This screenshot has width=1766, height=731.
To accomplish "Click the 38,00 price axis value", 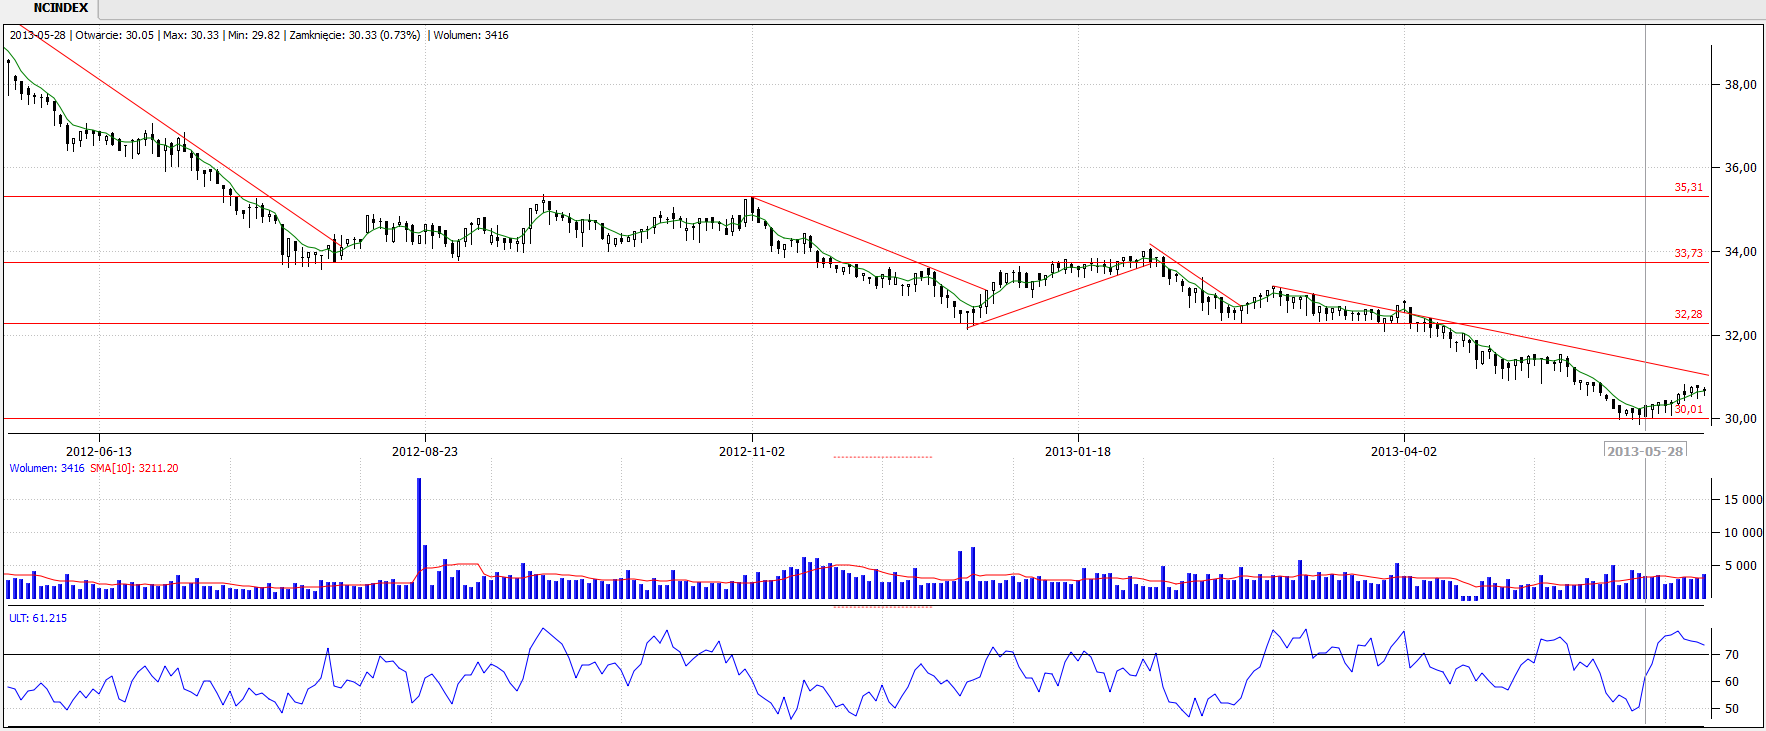I will 1740,85.
